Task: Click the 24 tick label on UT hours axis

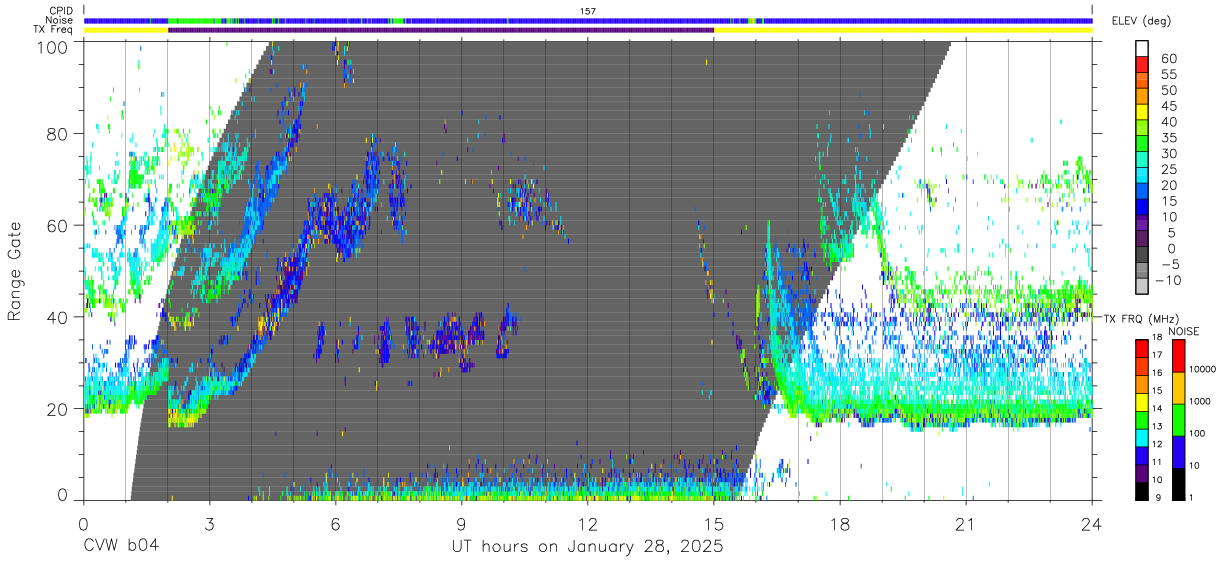Action: pos(1092,524)
